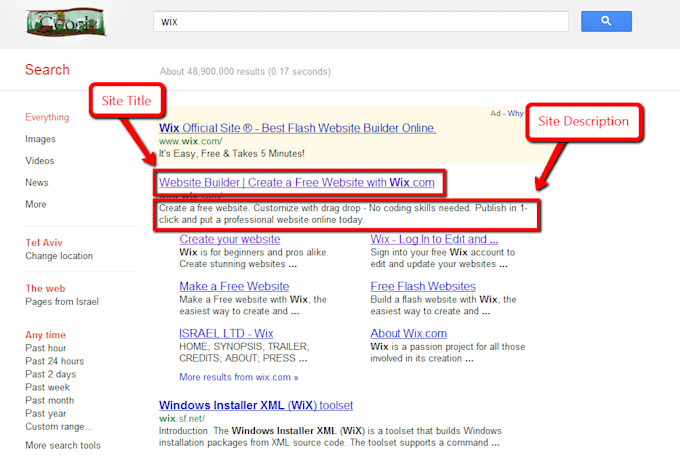This screenshot has width=680, height=461.
Task: Open the Wix - Log In to Edit sitelink
Action: point(434,239)
